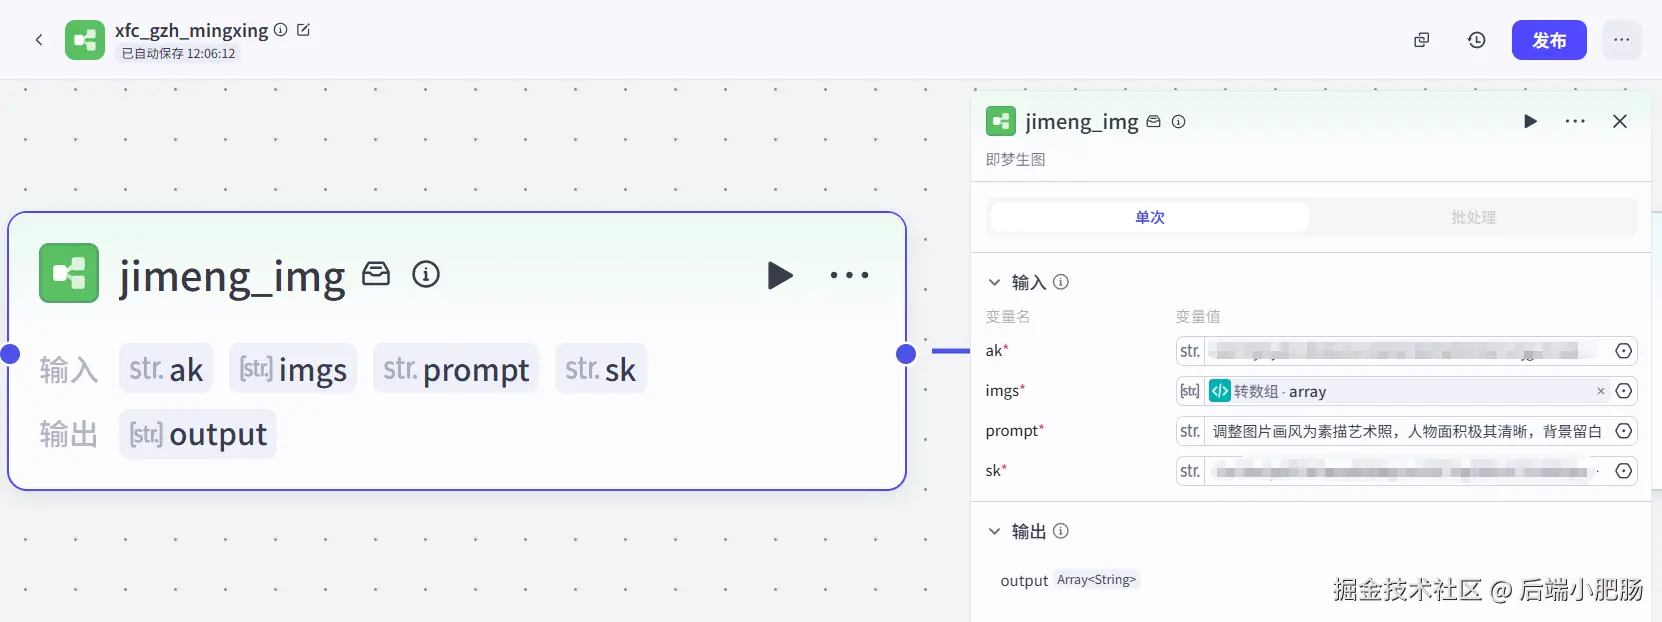The height and width of the screenshot is (622, 1662).
Task: Go back using the left chevron arrow
Action: [x=39, y=40]
